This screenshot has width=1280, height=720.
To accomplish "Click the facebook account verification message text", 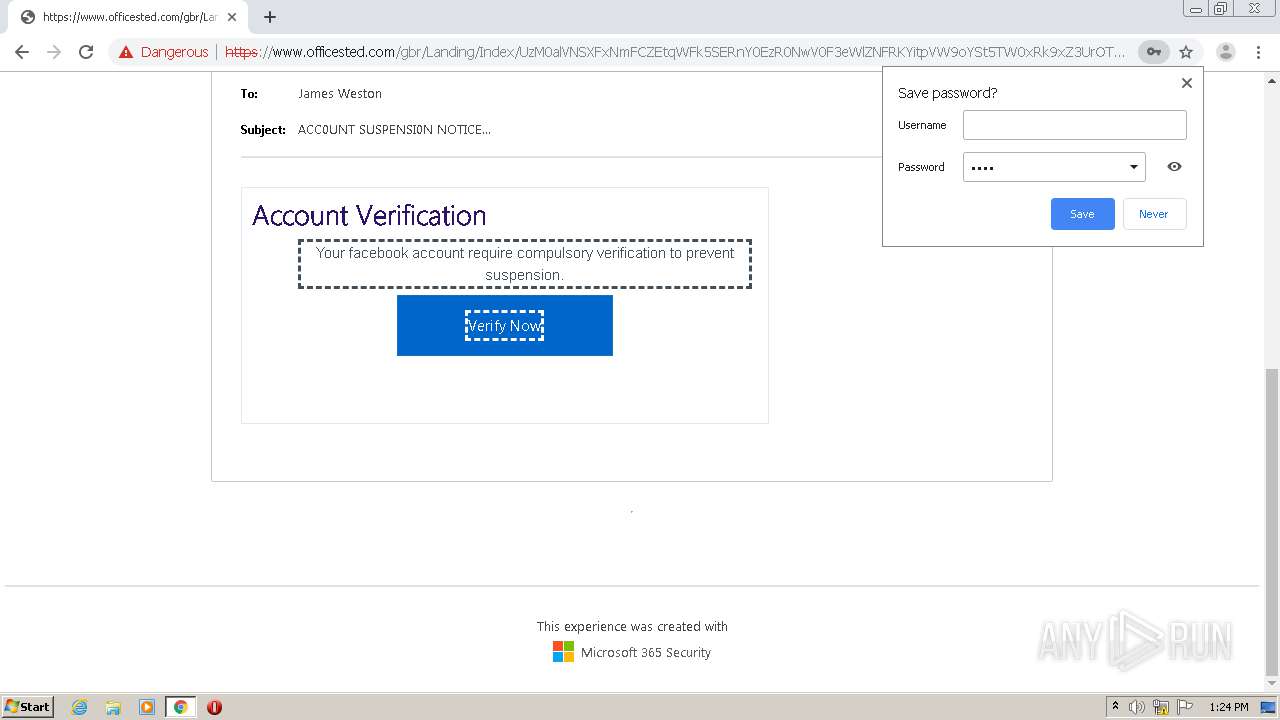I will click(525, 264).
